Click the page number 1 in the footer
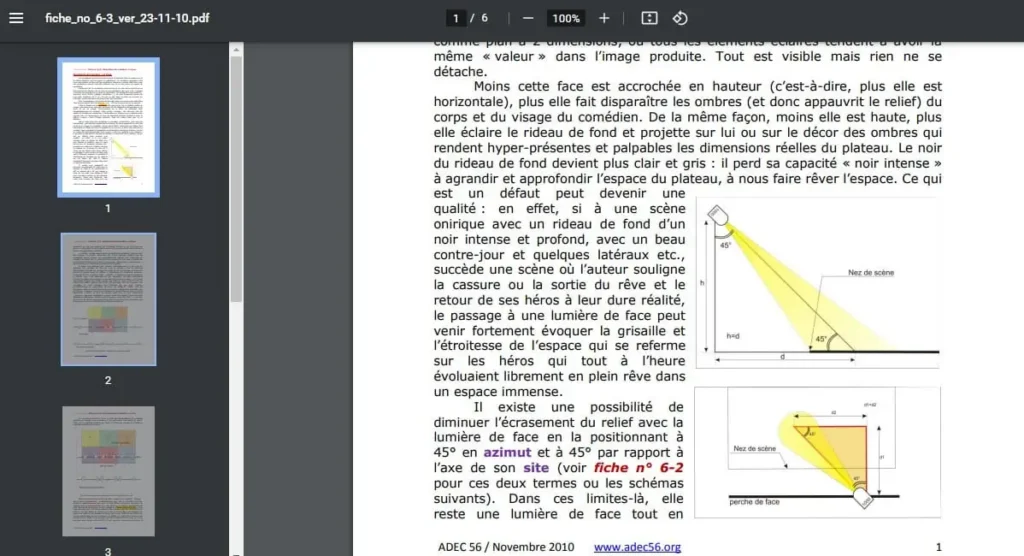 [x=938, y=547]
